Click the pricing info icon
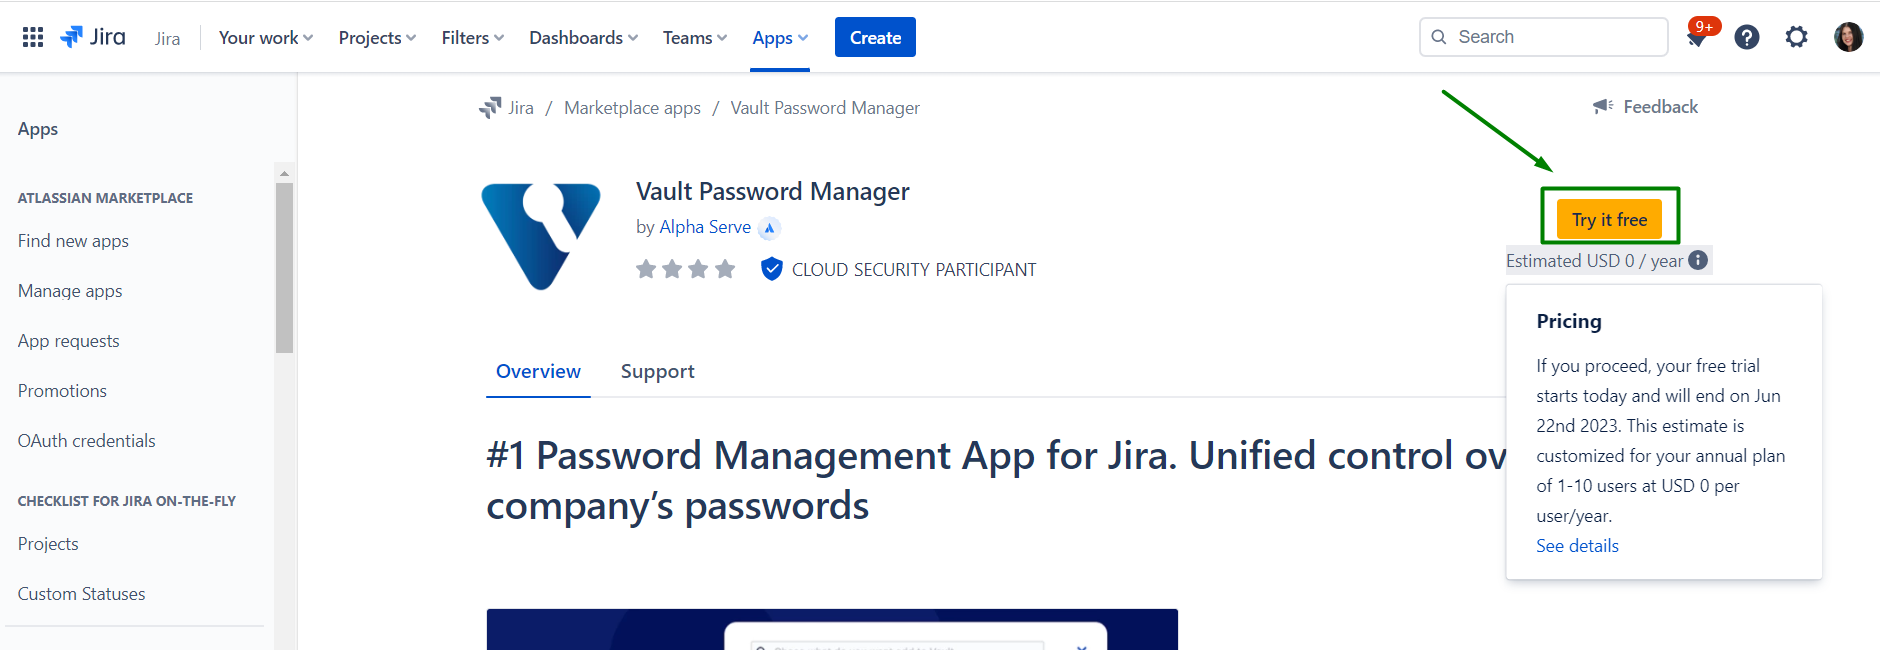 click(1698, 260)
